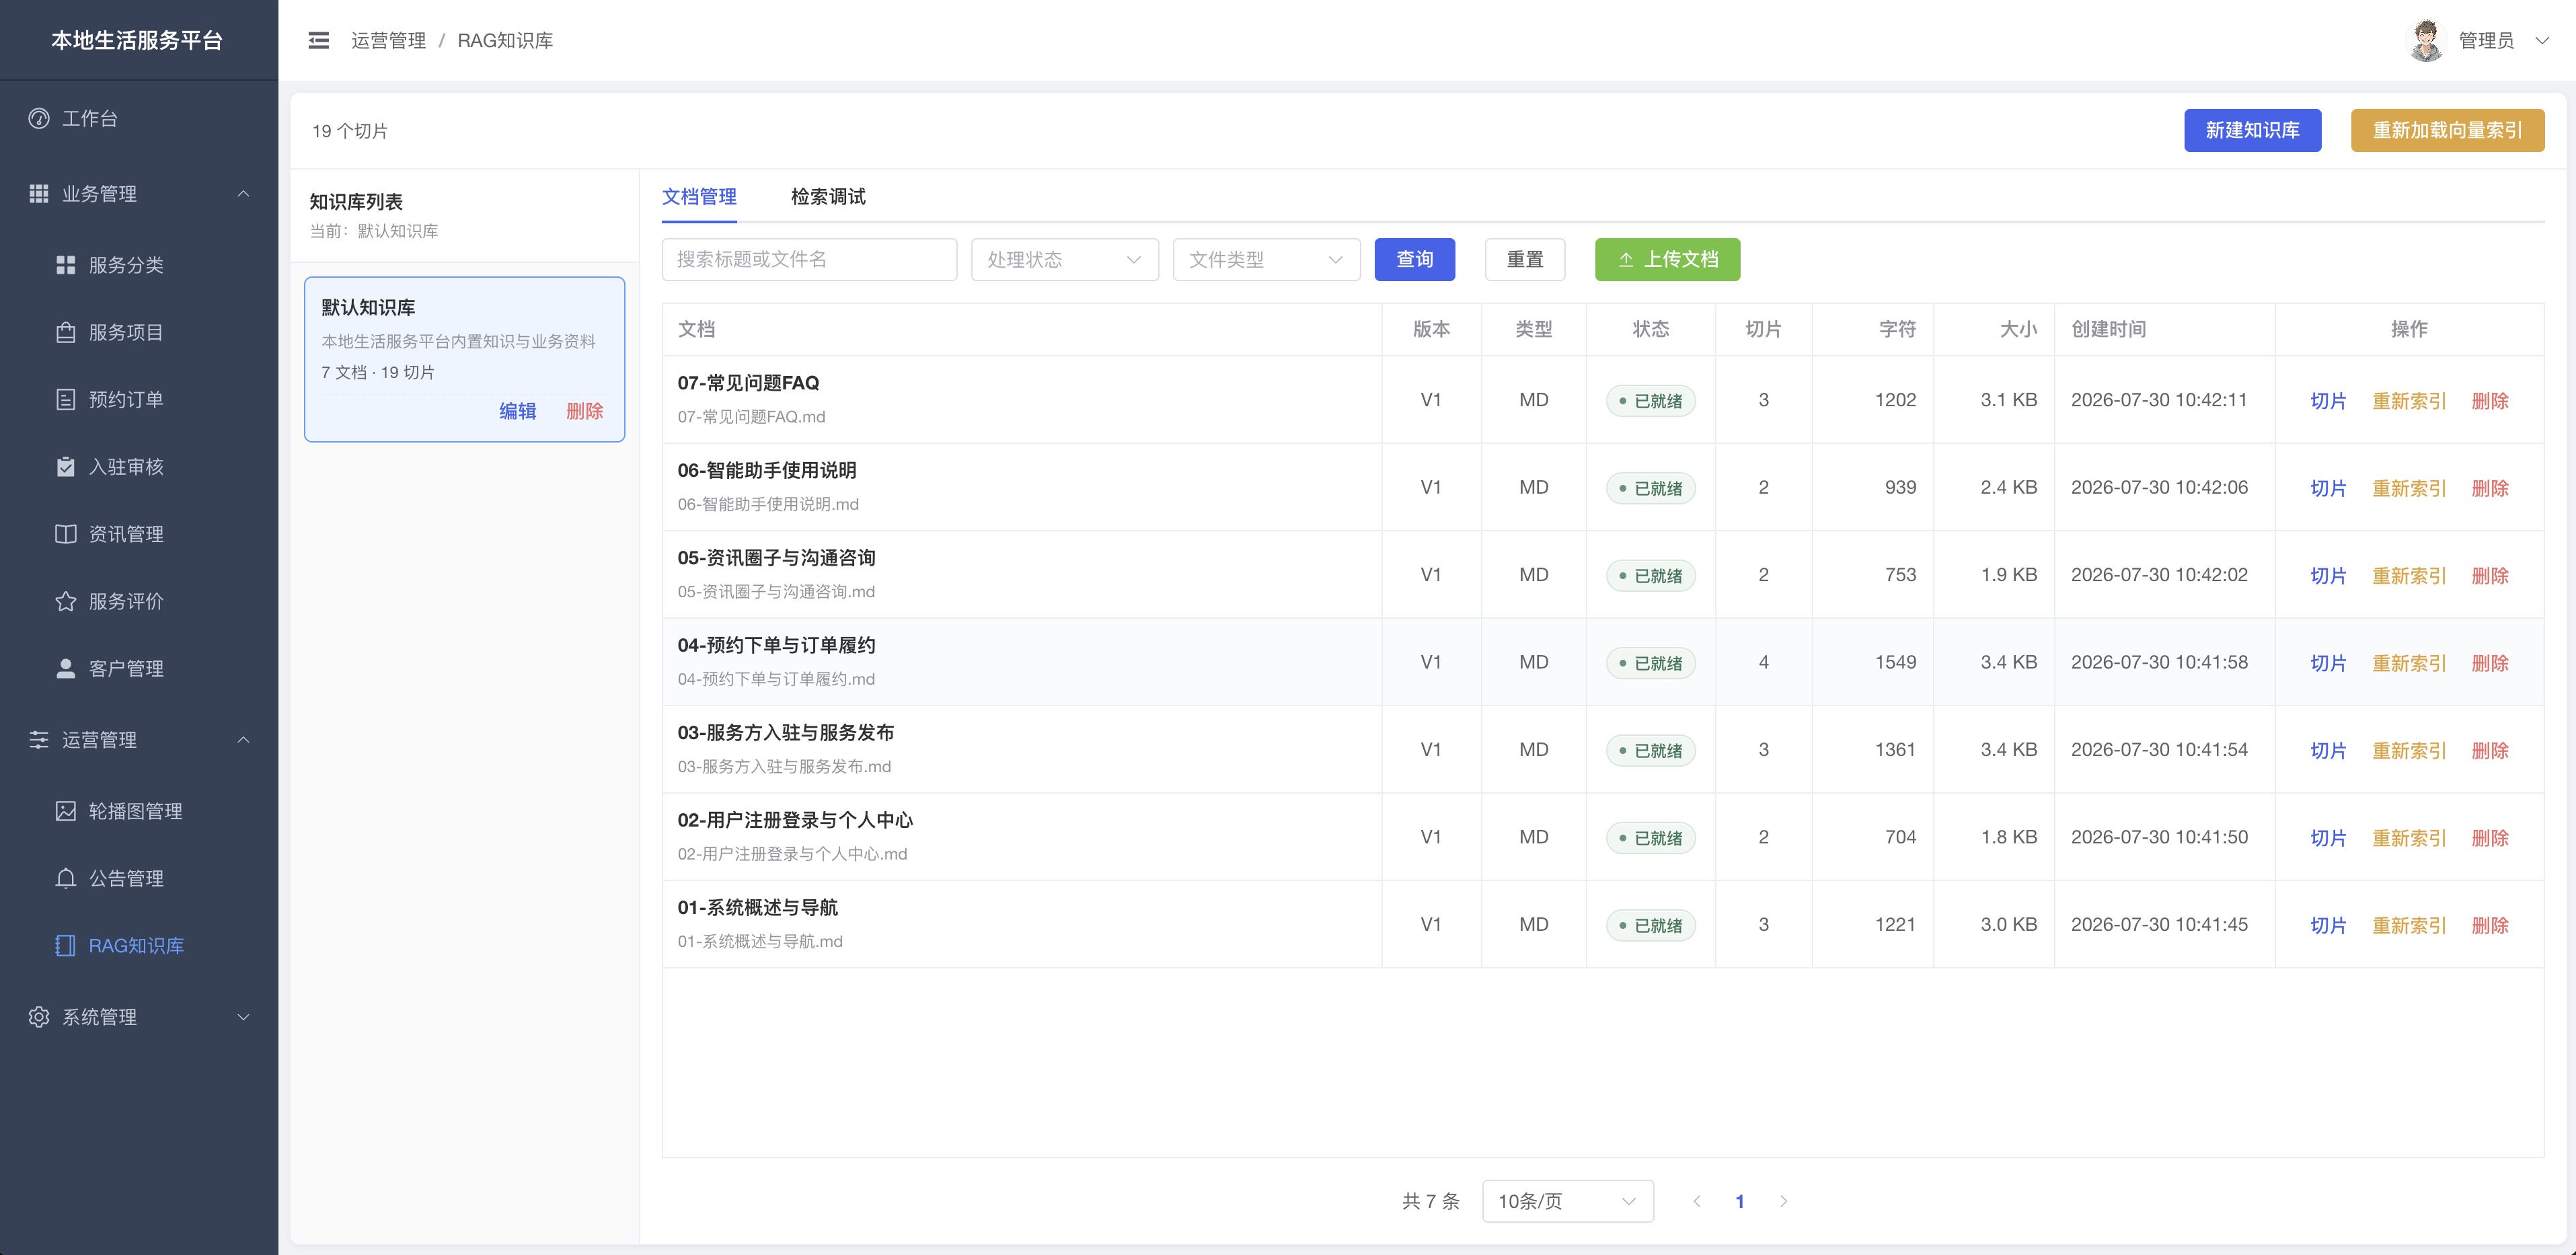The image size is (2576, 1255).
Task: Collapse the 业务管理 menu chevron
Action: point(243,193)
